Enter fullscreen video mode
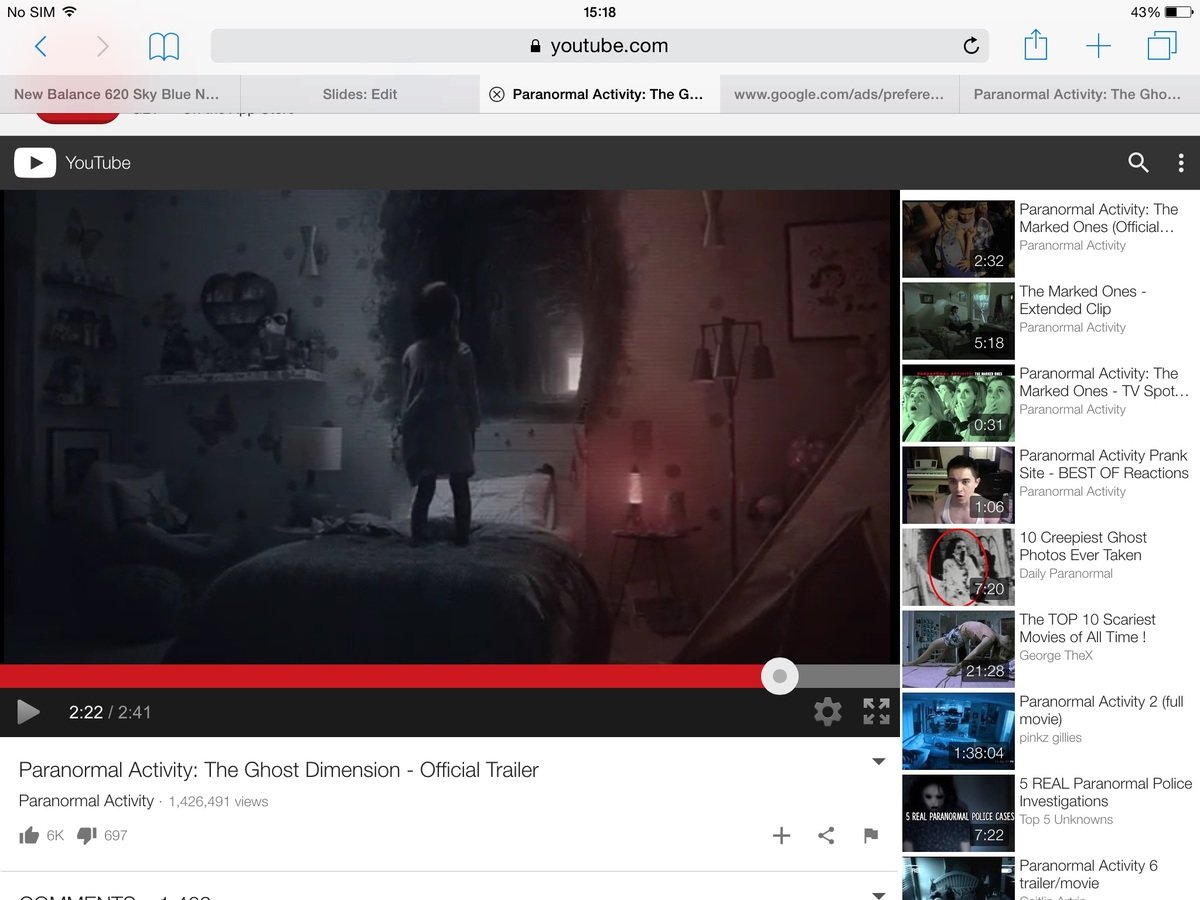The width and height of the screenshot is (1200, 900). (x=876, y=712)
